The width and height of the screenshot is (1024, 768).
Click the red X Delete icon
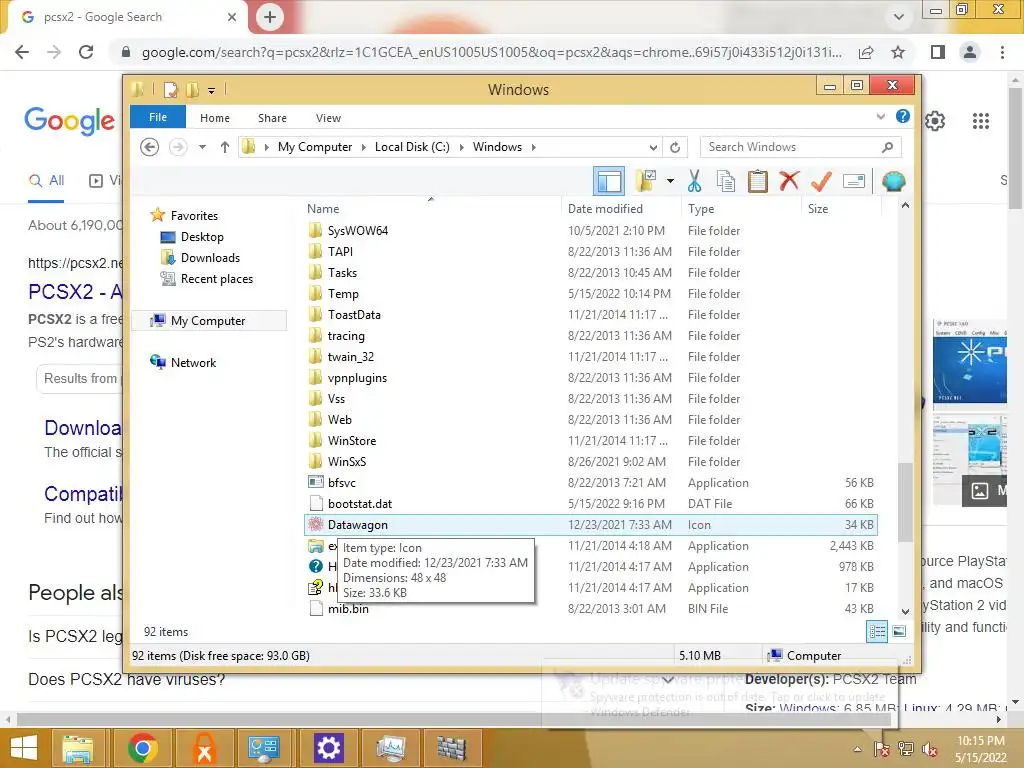click(789, 180)
